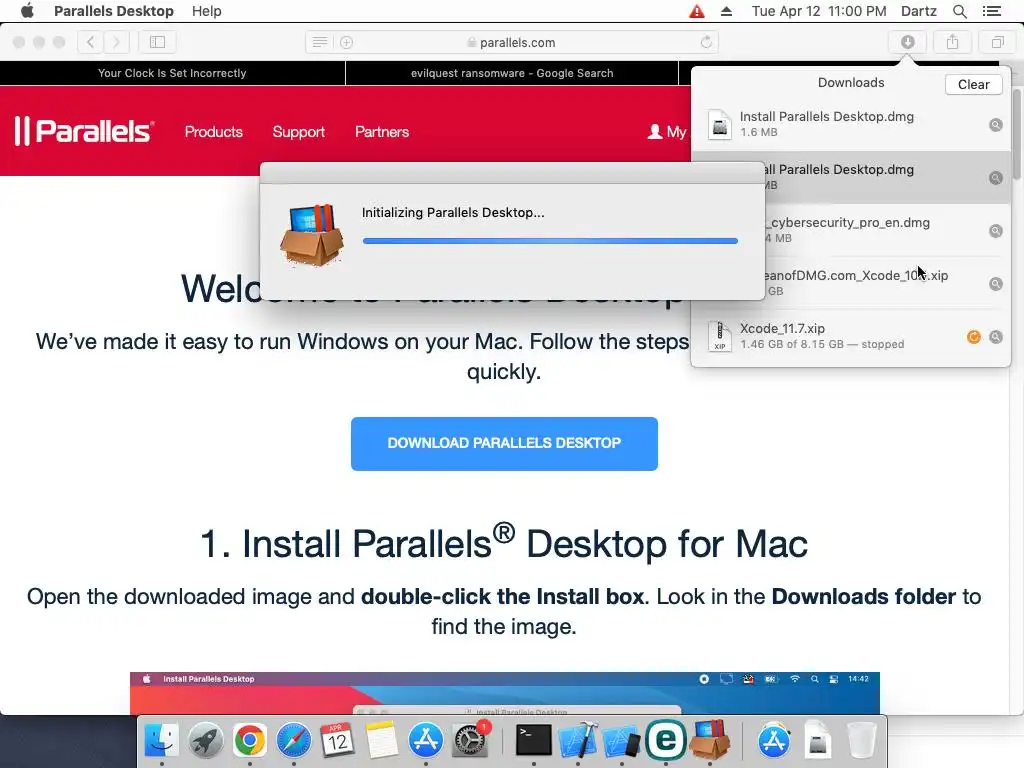Open ESET 'e' icon in the Dock
This screenshot has width=1024, height=768.
click(665, 740)
